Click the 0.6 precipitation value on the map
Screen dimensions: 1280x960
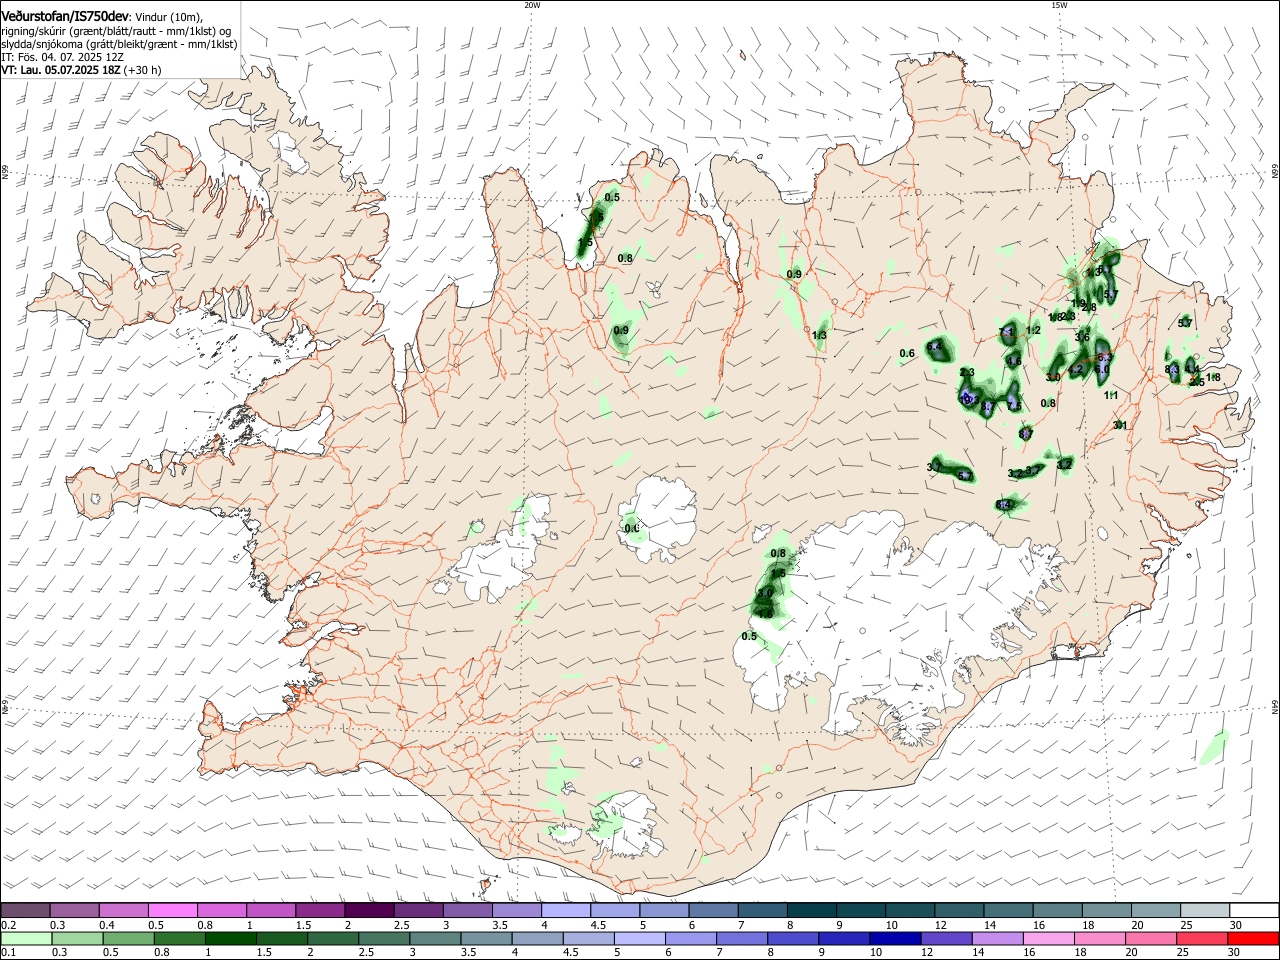point(907,354)
